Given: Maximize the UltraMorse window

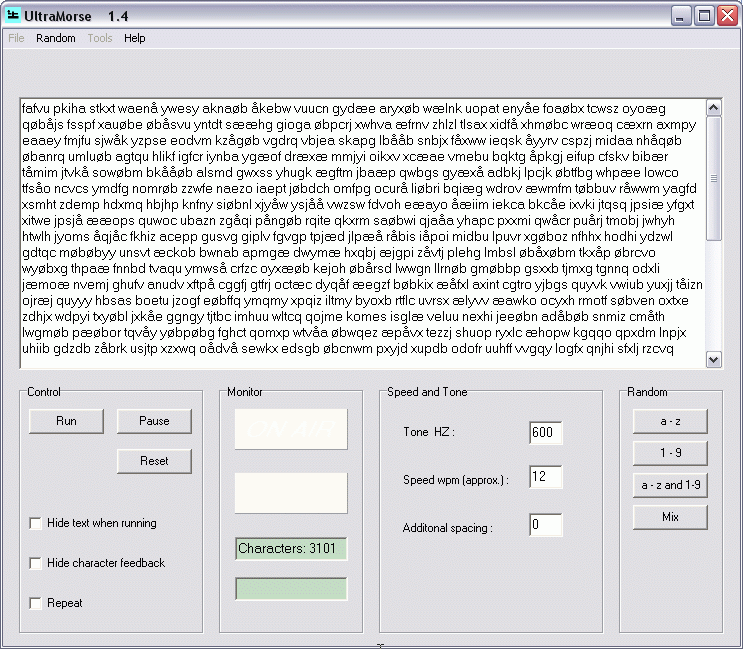Looking at the screenshot, I should tap(704, 16).
